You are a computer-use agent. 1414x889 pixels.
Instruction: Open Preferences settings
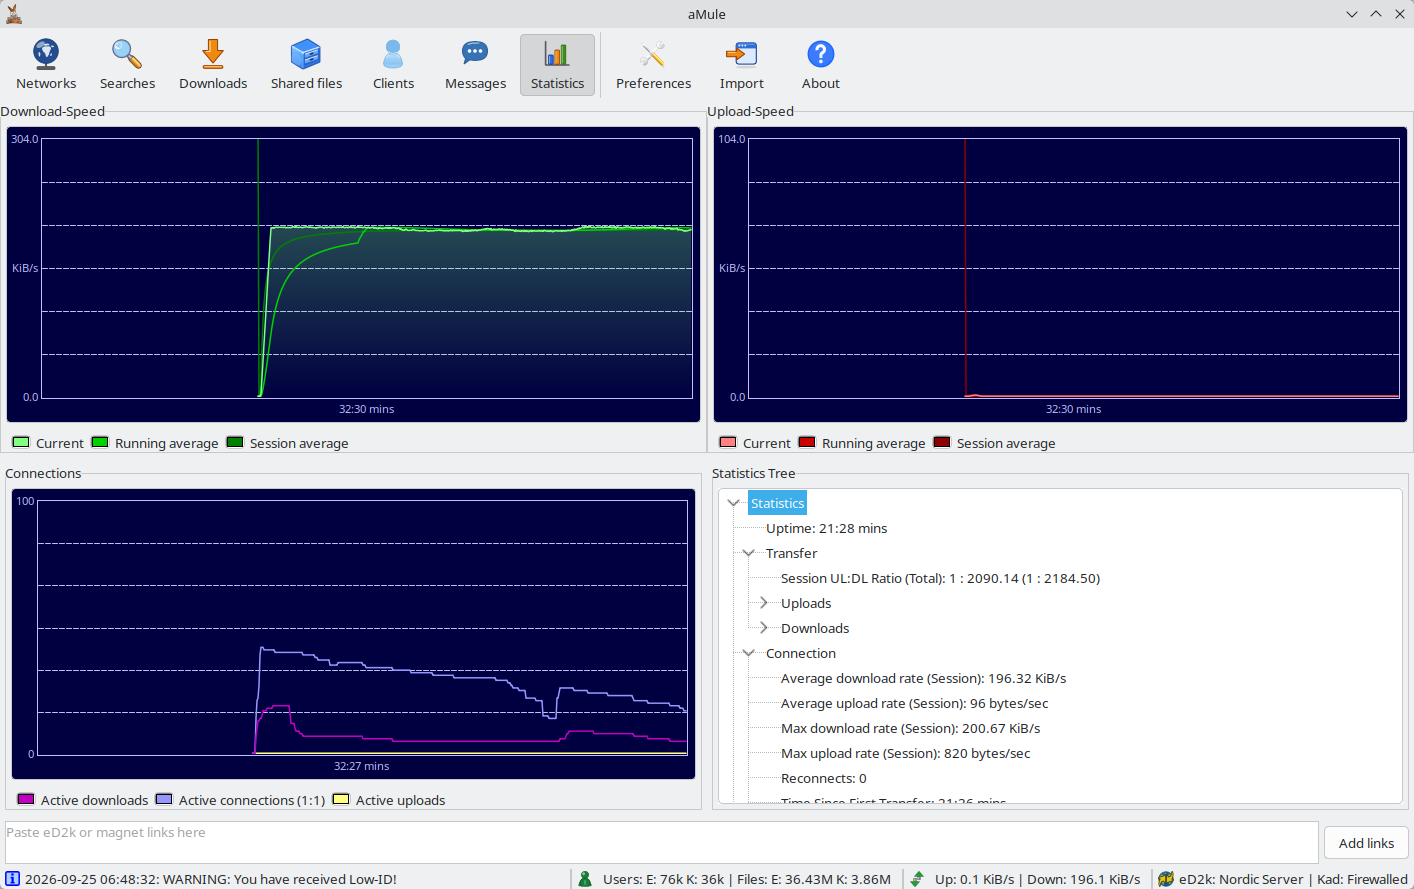click(x=653, y=65)
